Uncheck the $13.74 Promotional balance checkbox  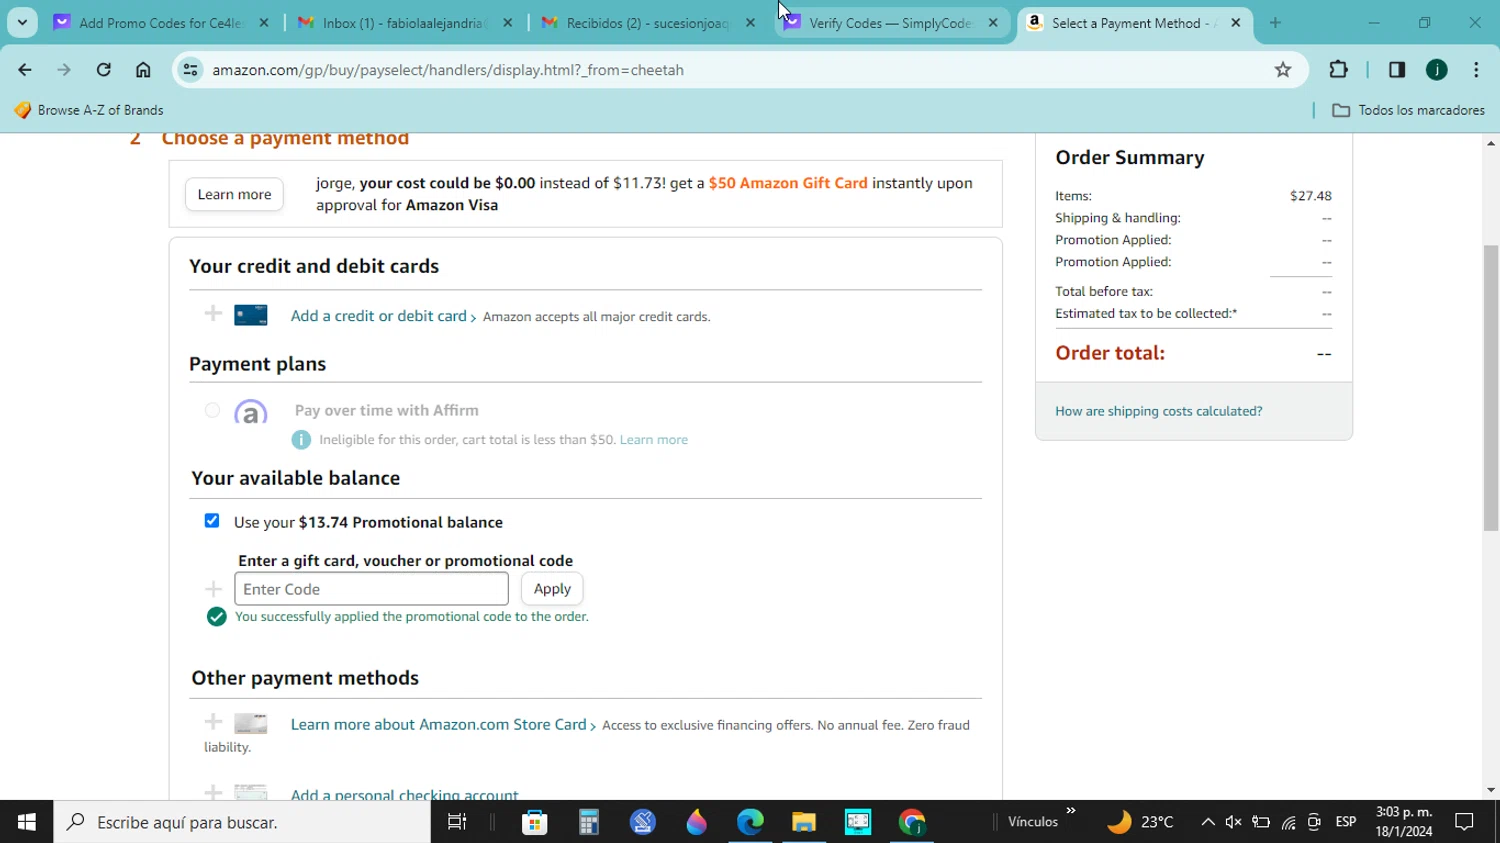tap(212, 521)
